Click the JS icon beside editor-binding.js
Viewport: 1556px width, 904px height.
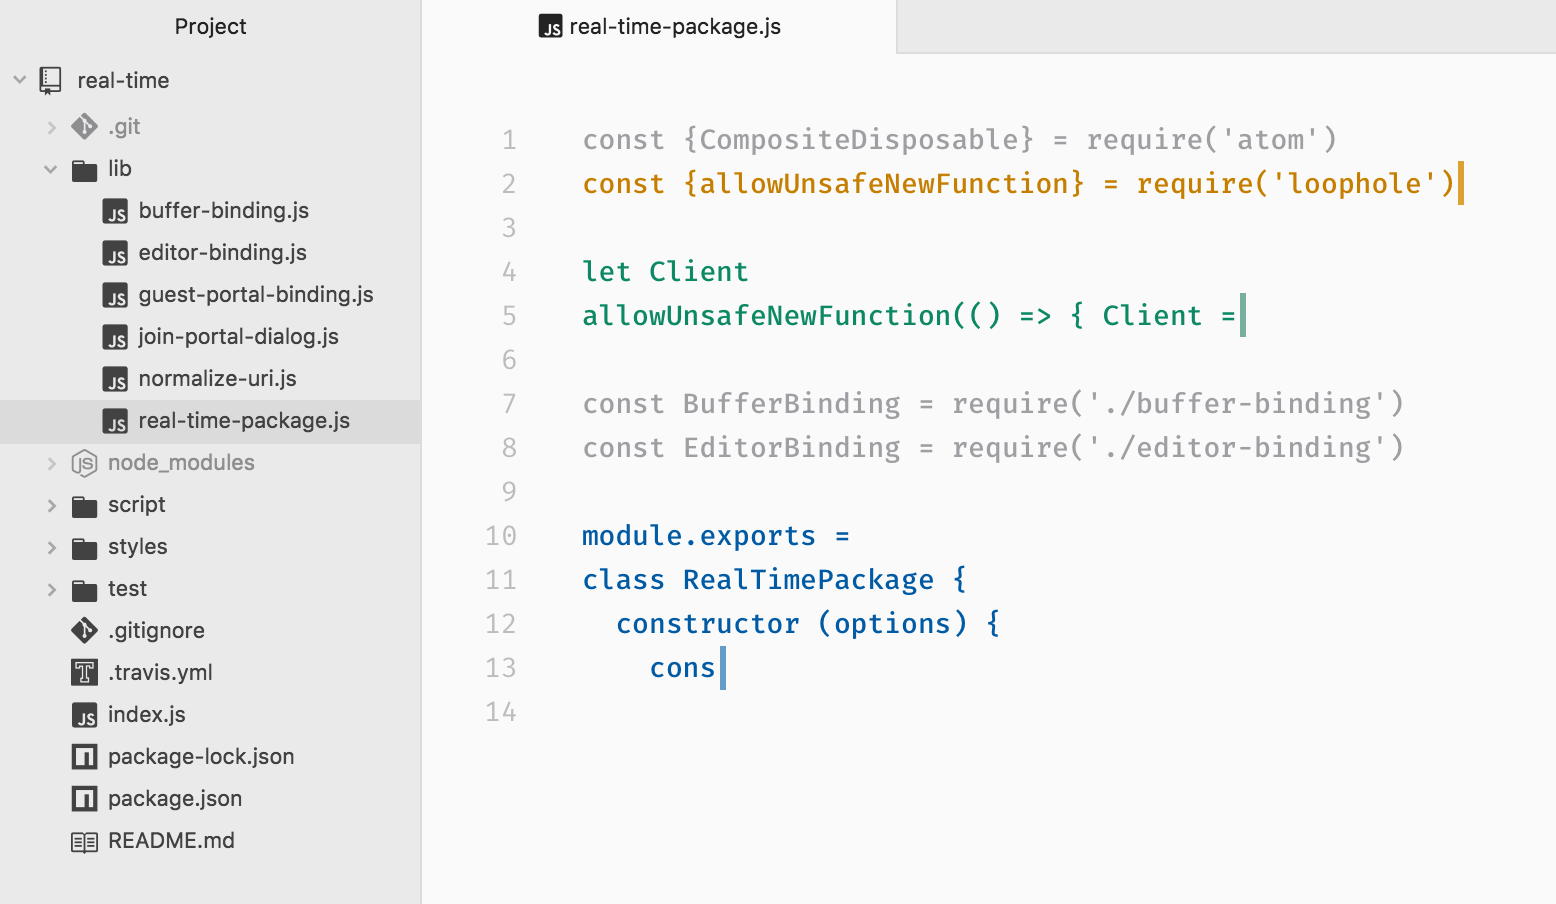[x=116, y=253]
